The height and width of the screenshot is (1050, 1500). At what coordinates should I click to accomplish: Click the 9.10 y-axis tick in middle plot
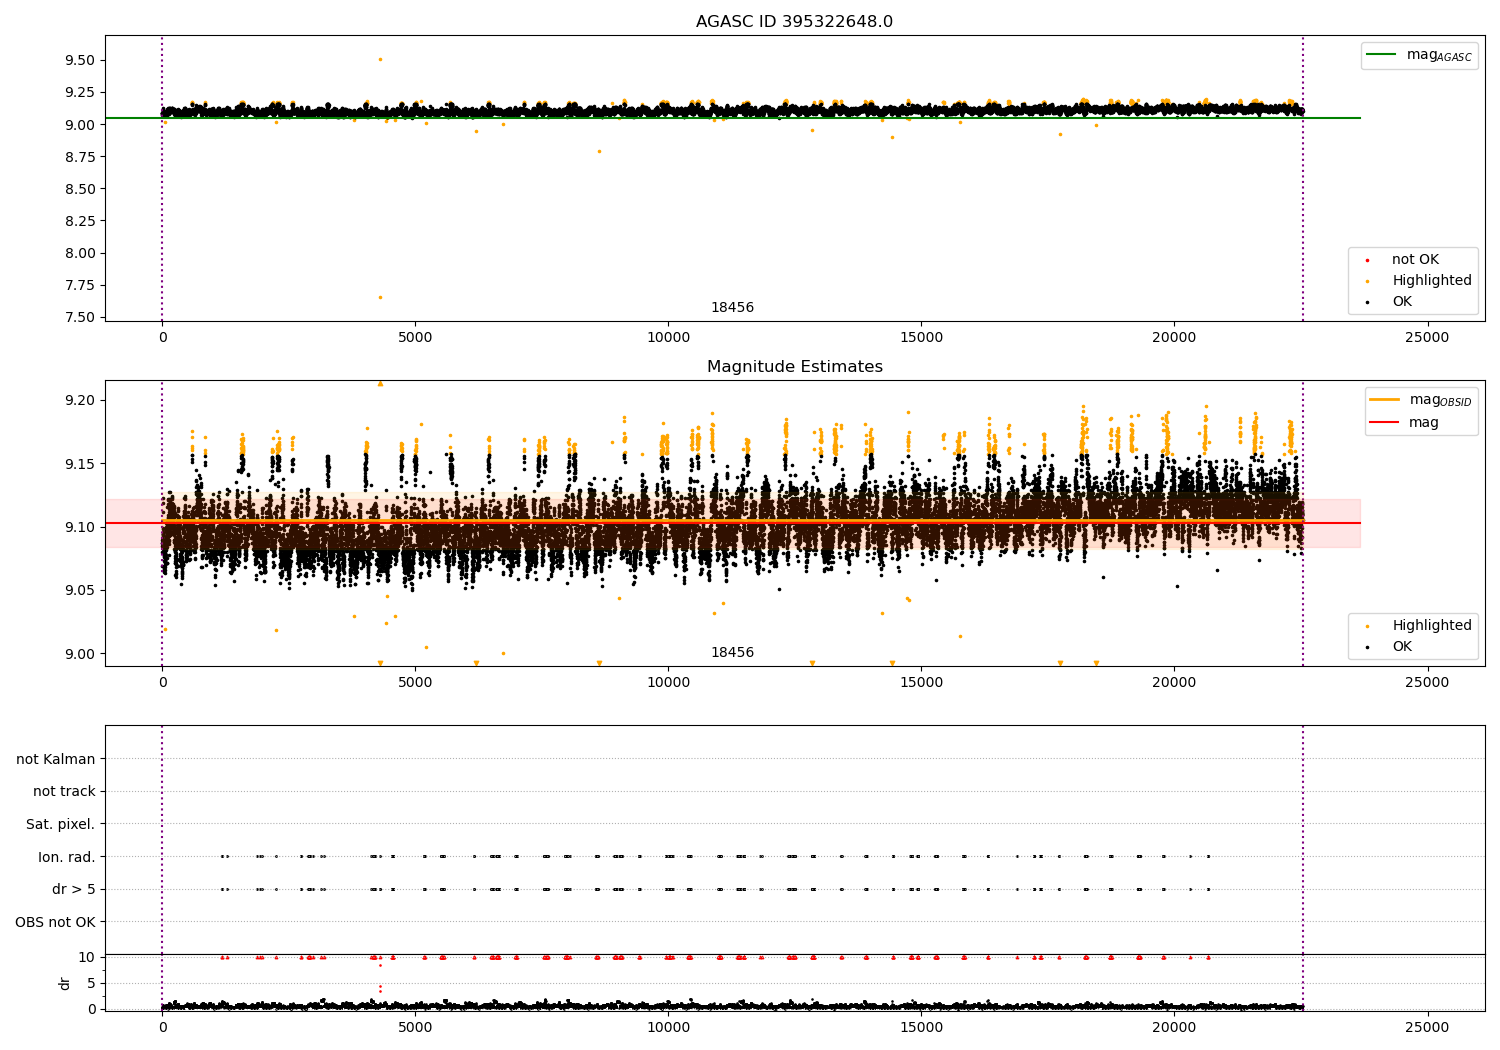80,527
